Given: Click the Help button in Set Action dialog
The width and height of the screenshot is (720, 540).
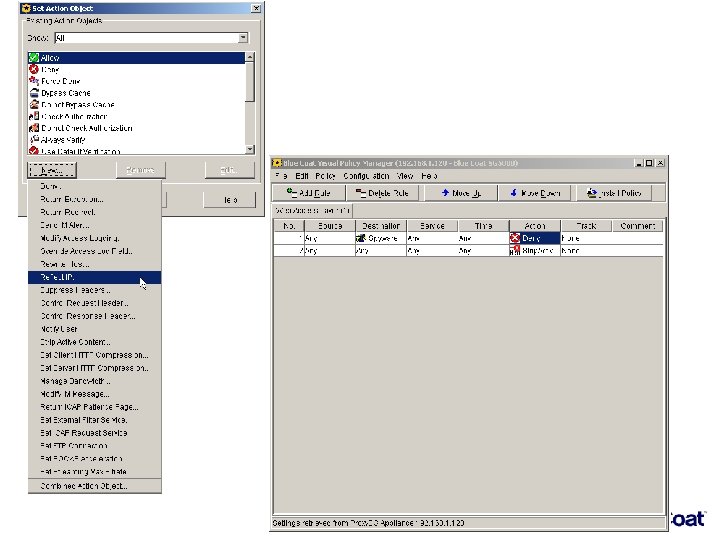Looking at the screenshot, I should [x=230, y=200].
